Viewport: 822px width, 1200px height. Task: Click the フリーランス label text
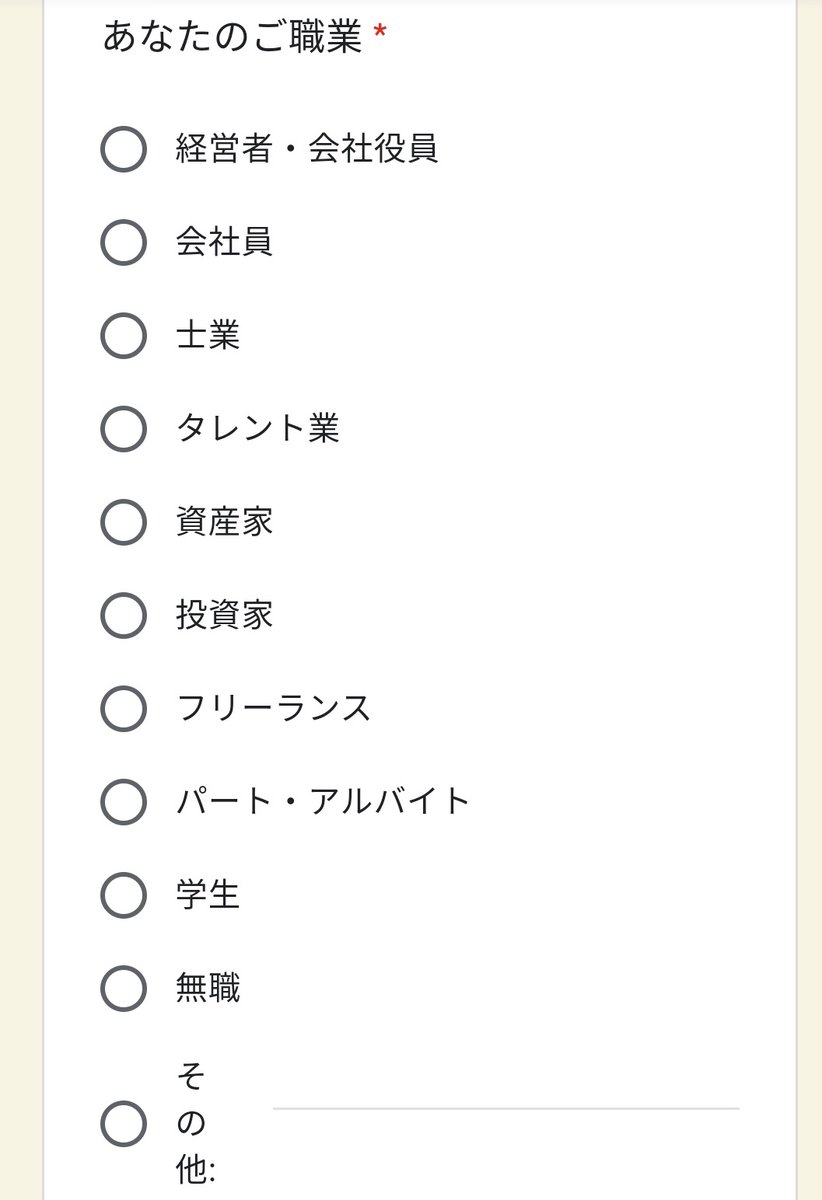click(273, 708)
